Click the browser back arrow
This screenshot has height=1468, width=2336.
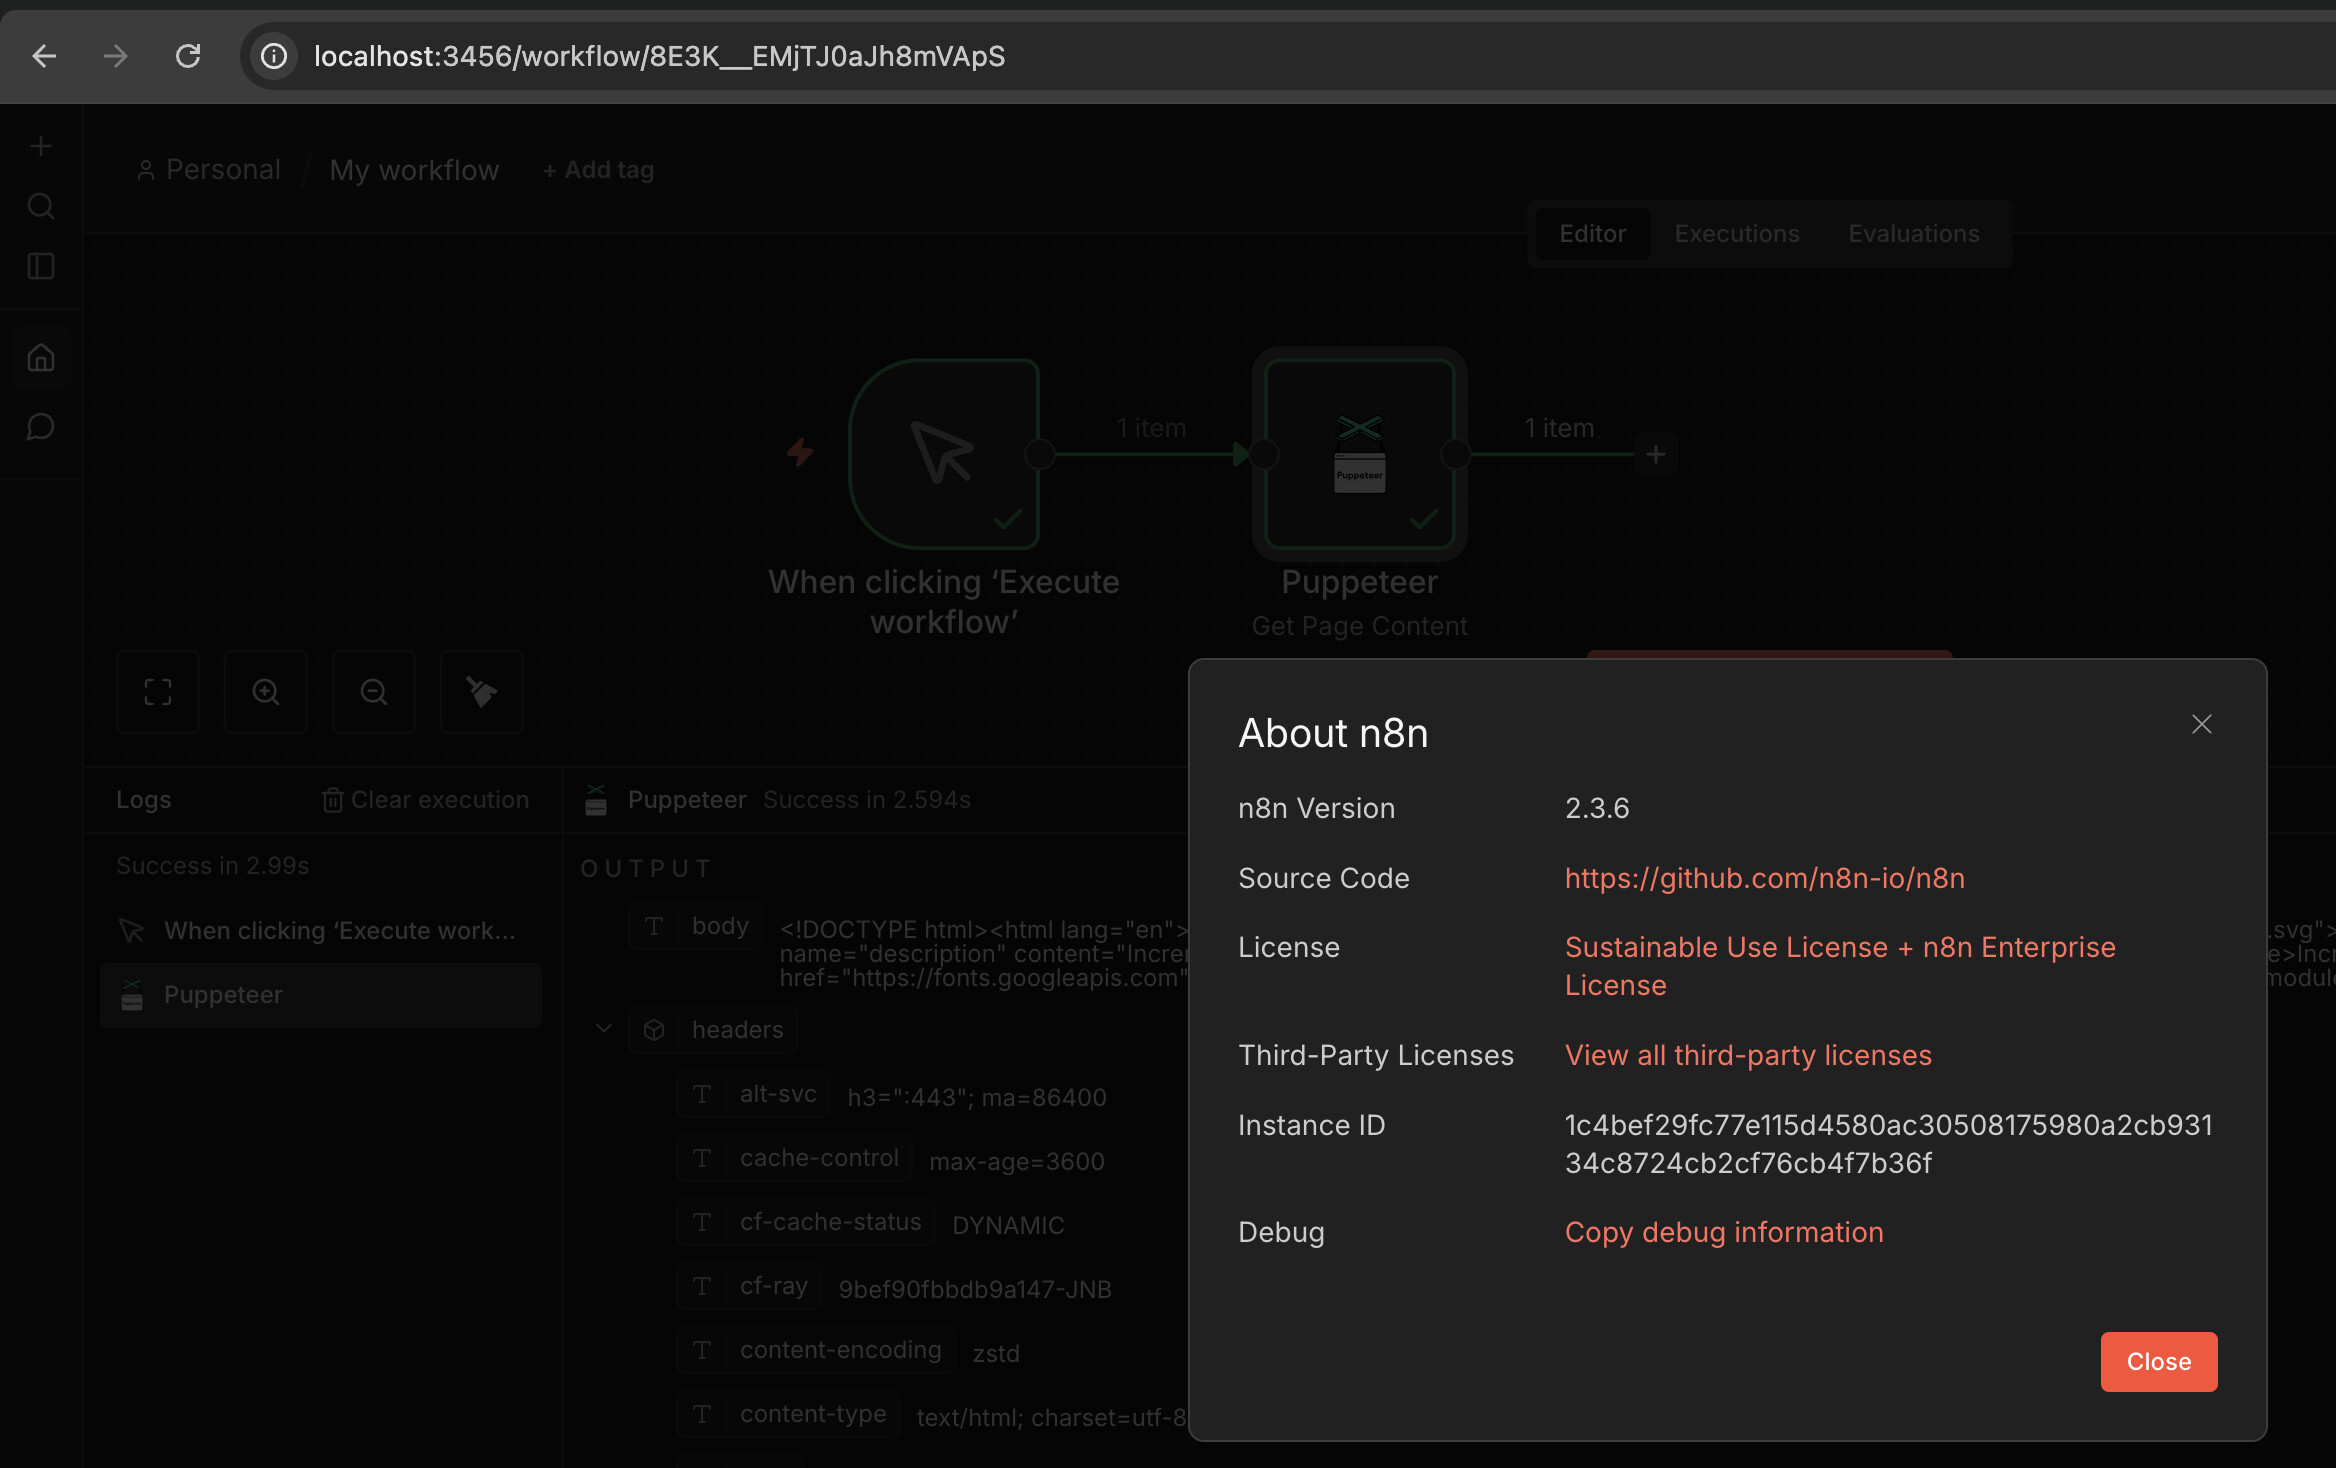pos(44,56)
